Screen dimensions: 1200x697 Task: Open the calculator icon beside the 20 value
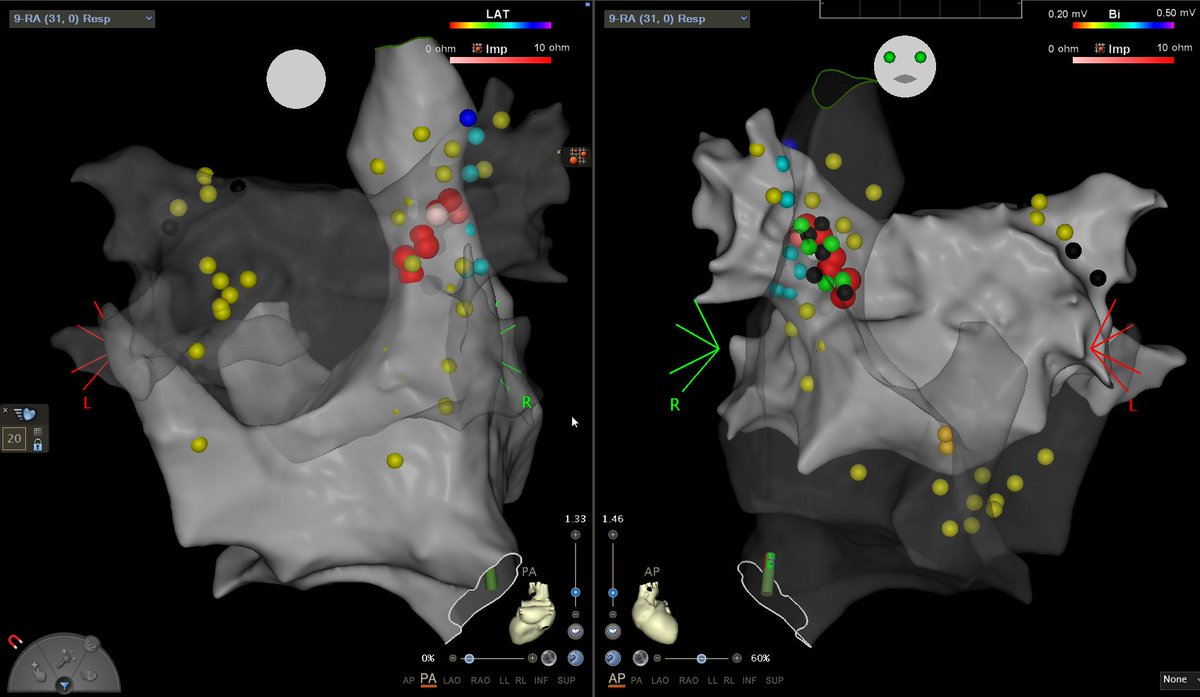point(38,431)
